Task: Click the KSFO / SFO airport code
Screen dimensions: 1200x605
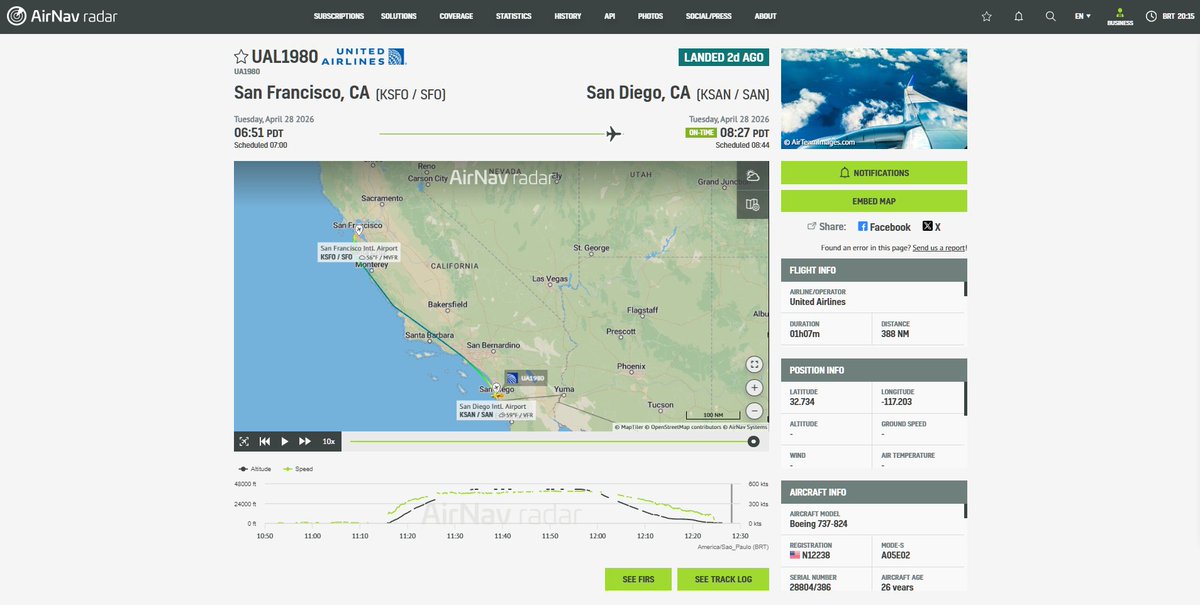Action: tap(410, 95)
